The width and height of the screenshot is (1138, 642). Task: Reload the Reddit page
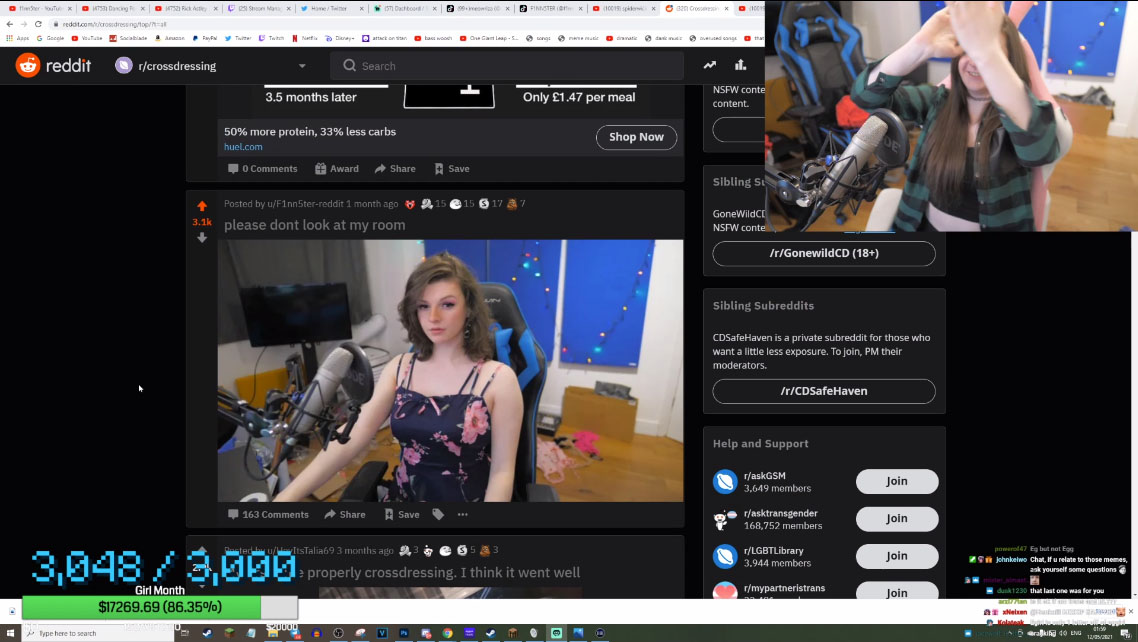pos(38,24)
